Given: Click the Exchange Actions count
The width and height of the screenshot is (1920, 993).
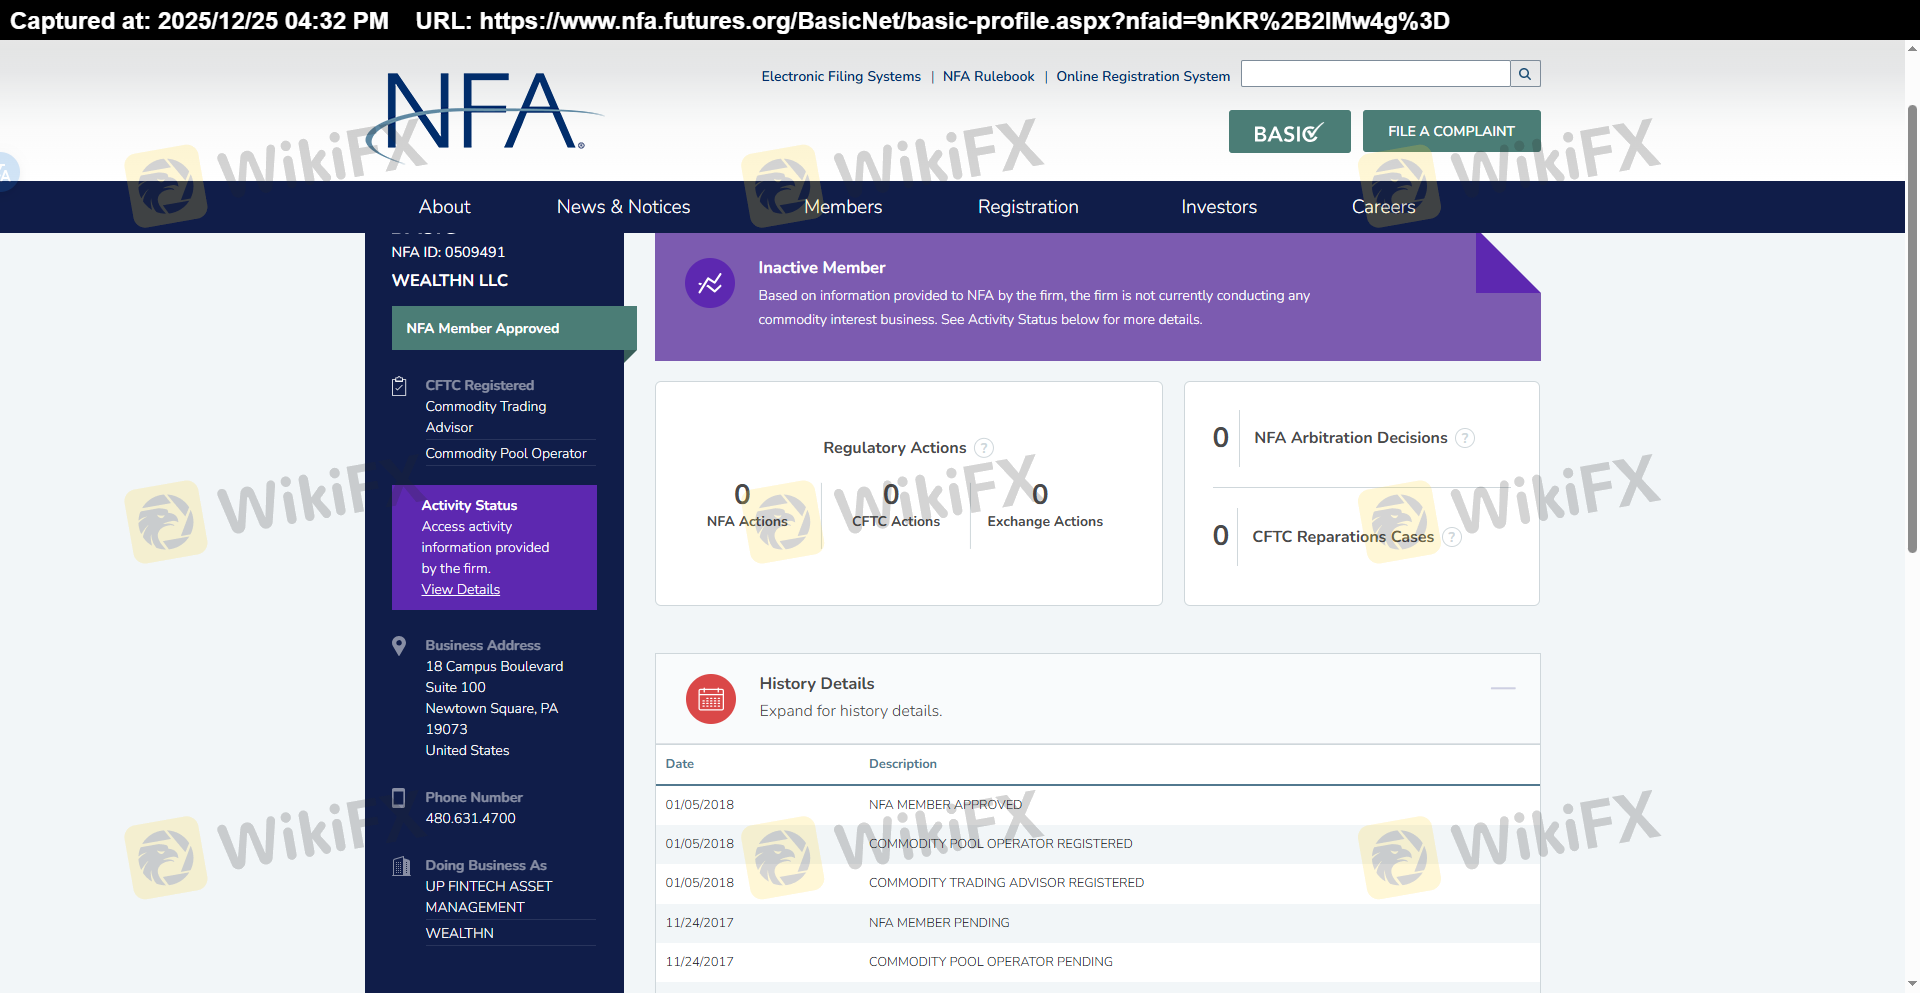Looking at the screenshot, I should (x=1040, y=494).
